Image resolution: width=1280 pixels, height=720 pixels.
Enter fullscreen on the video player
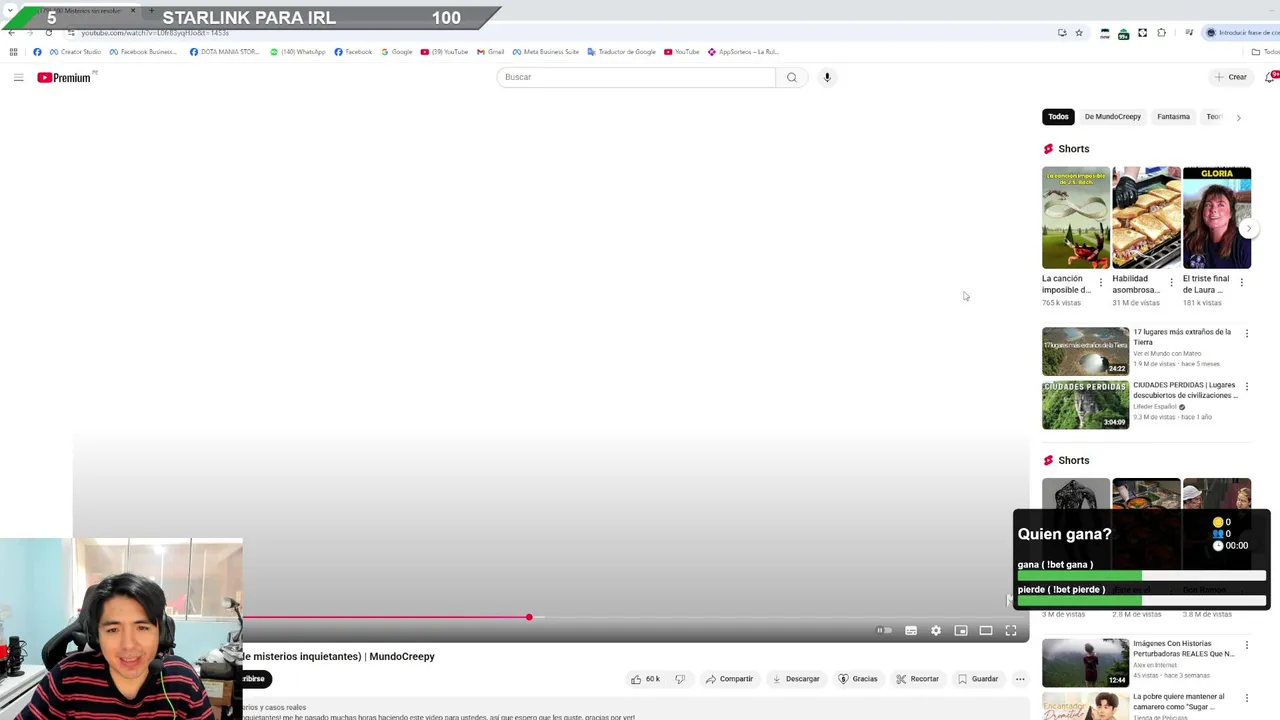(1011, 630)
